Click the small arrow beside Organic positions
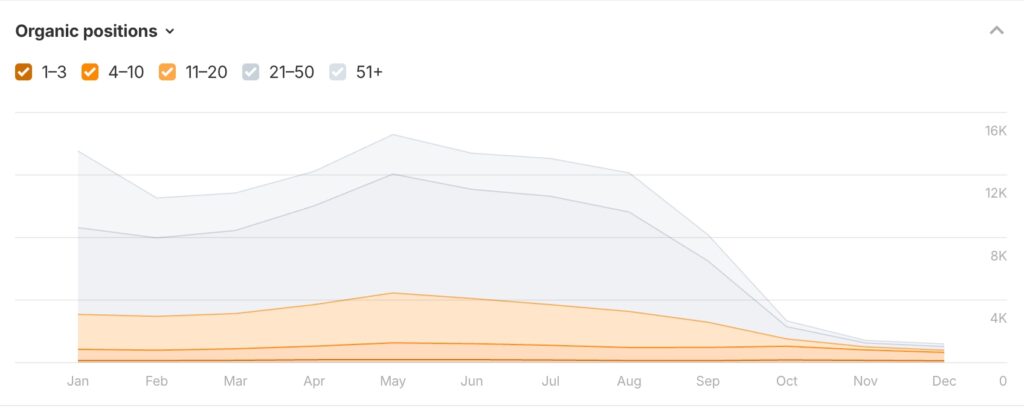Image resolution: width=1024 pixels, height=411 pixels. 170,32
